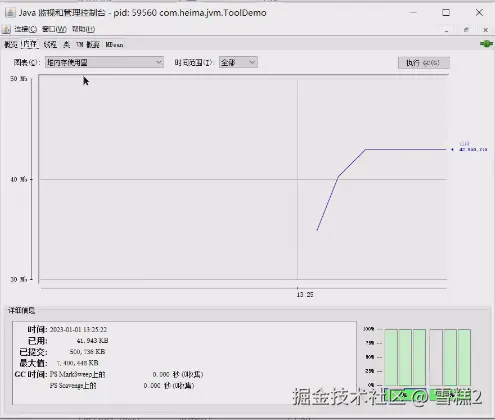Select the fifth memory pool bar
This screenshot has height=420, width=495.
coord(450,357)
